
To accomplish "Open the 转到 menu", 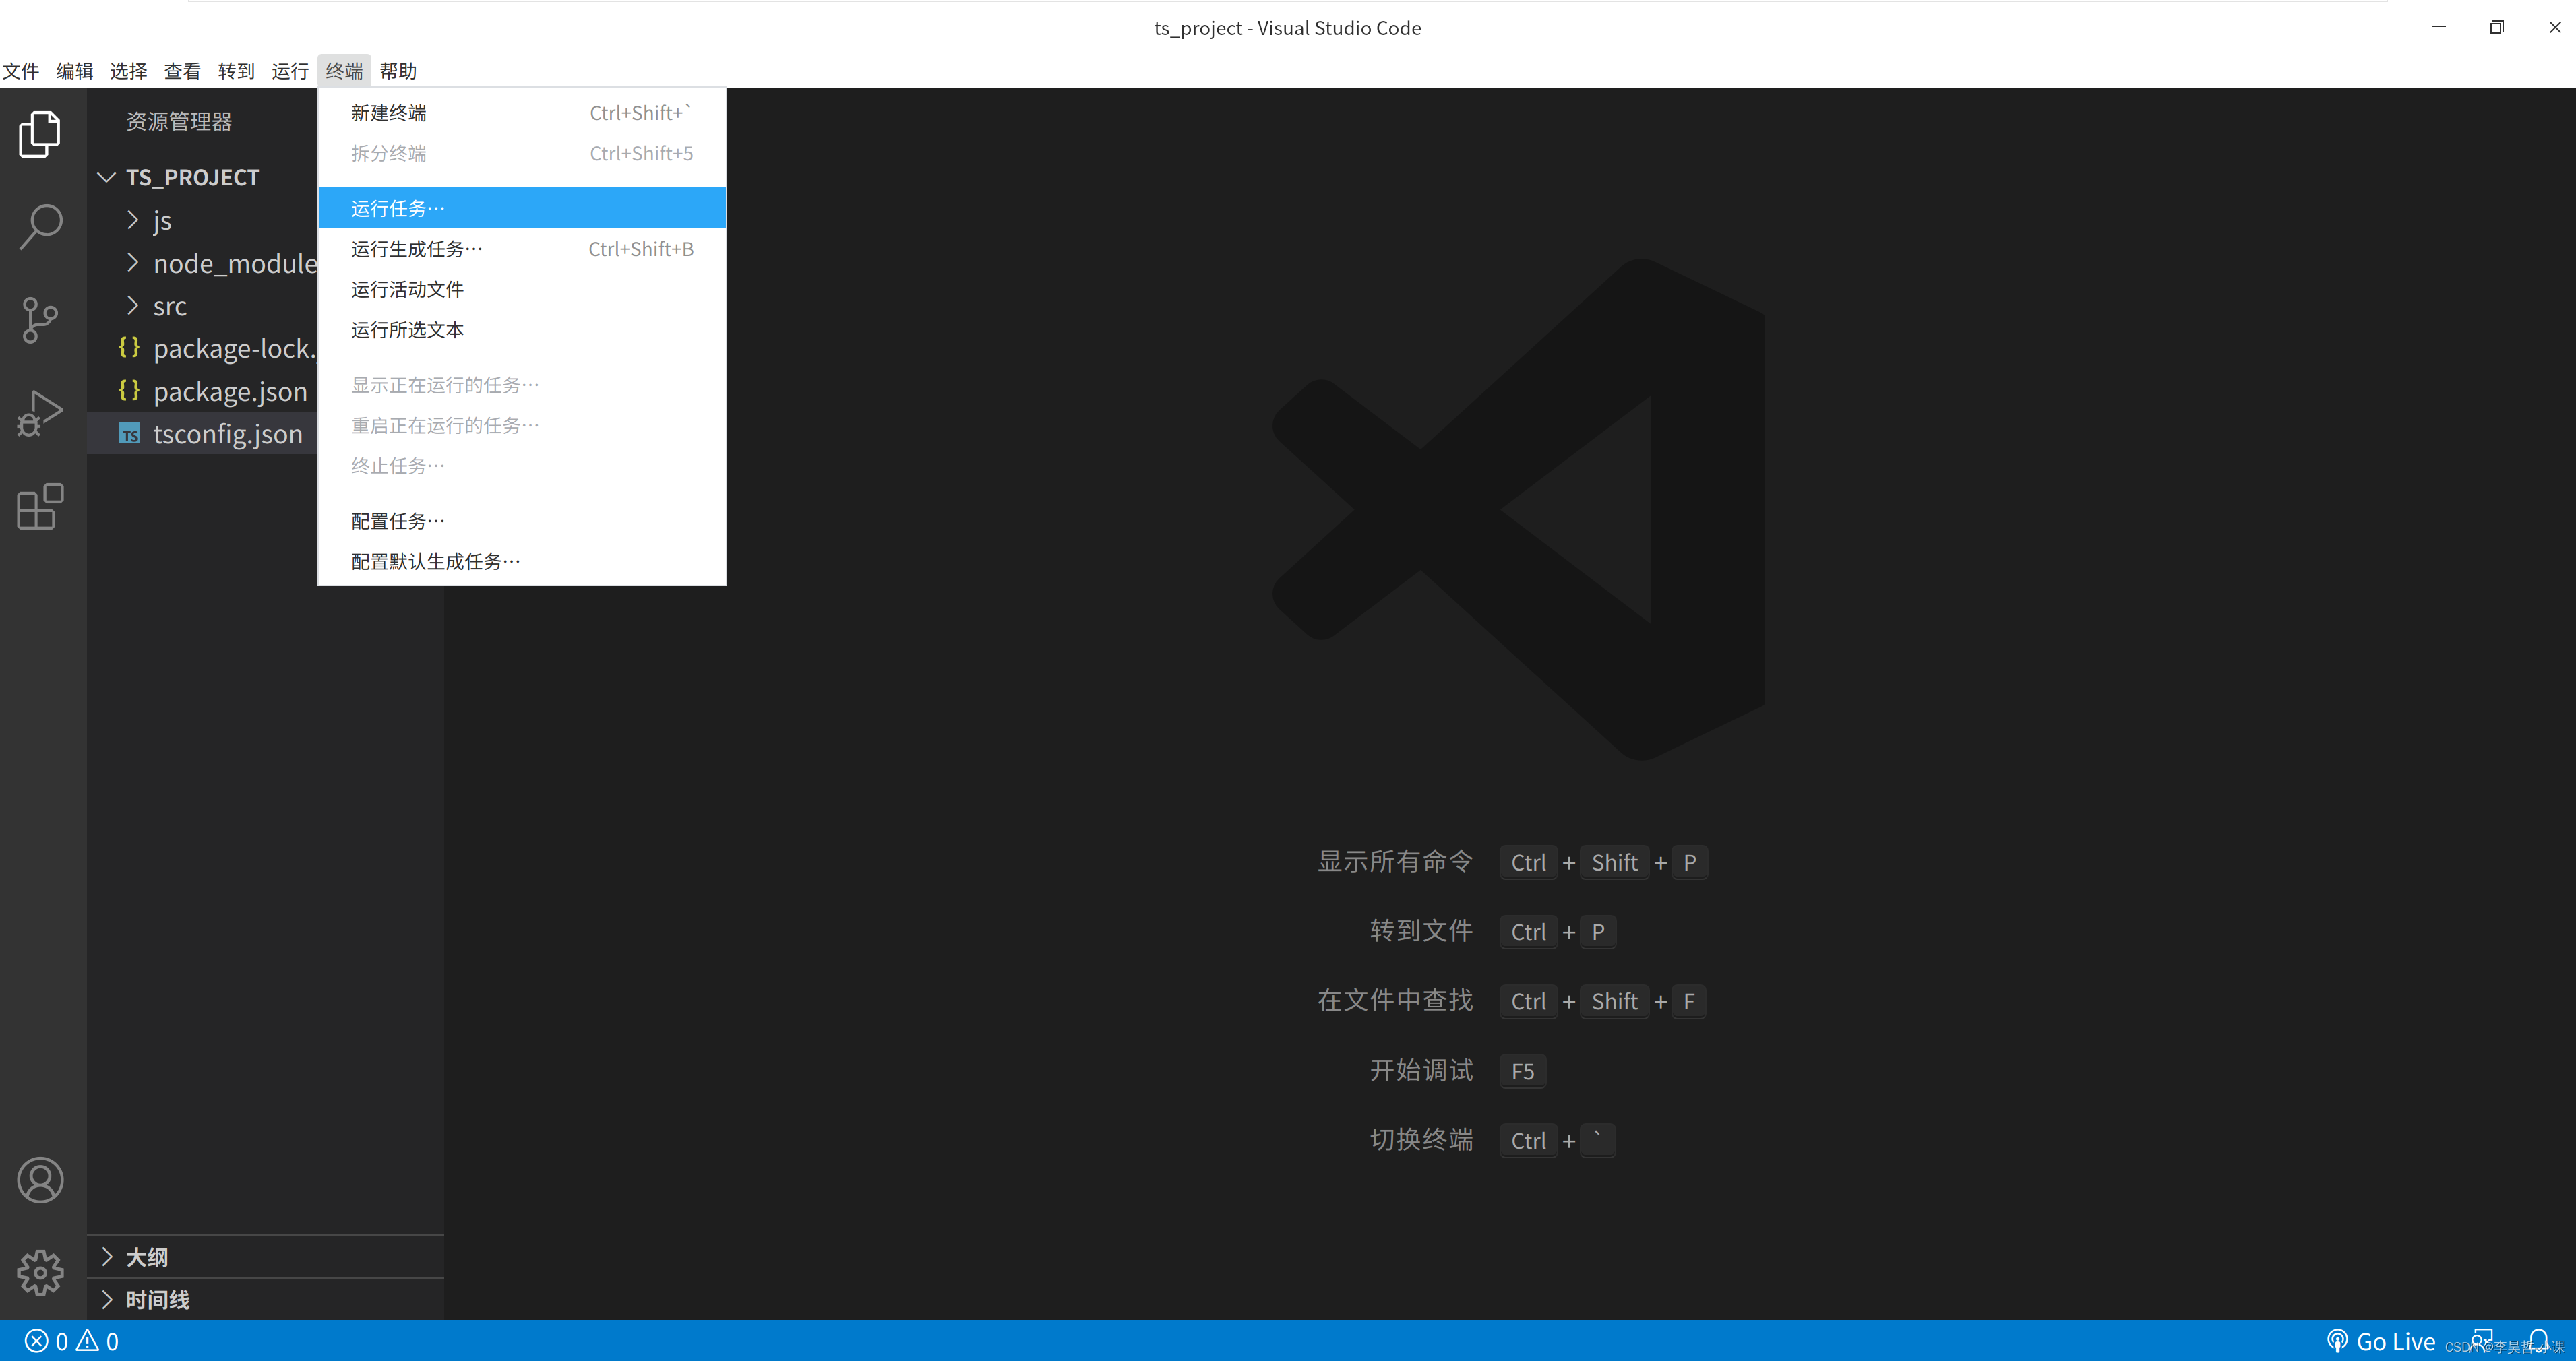I will (237, 71).
